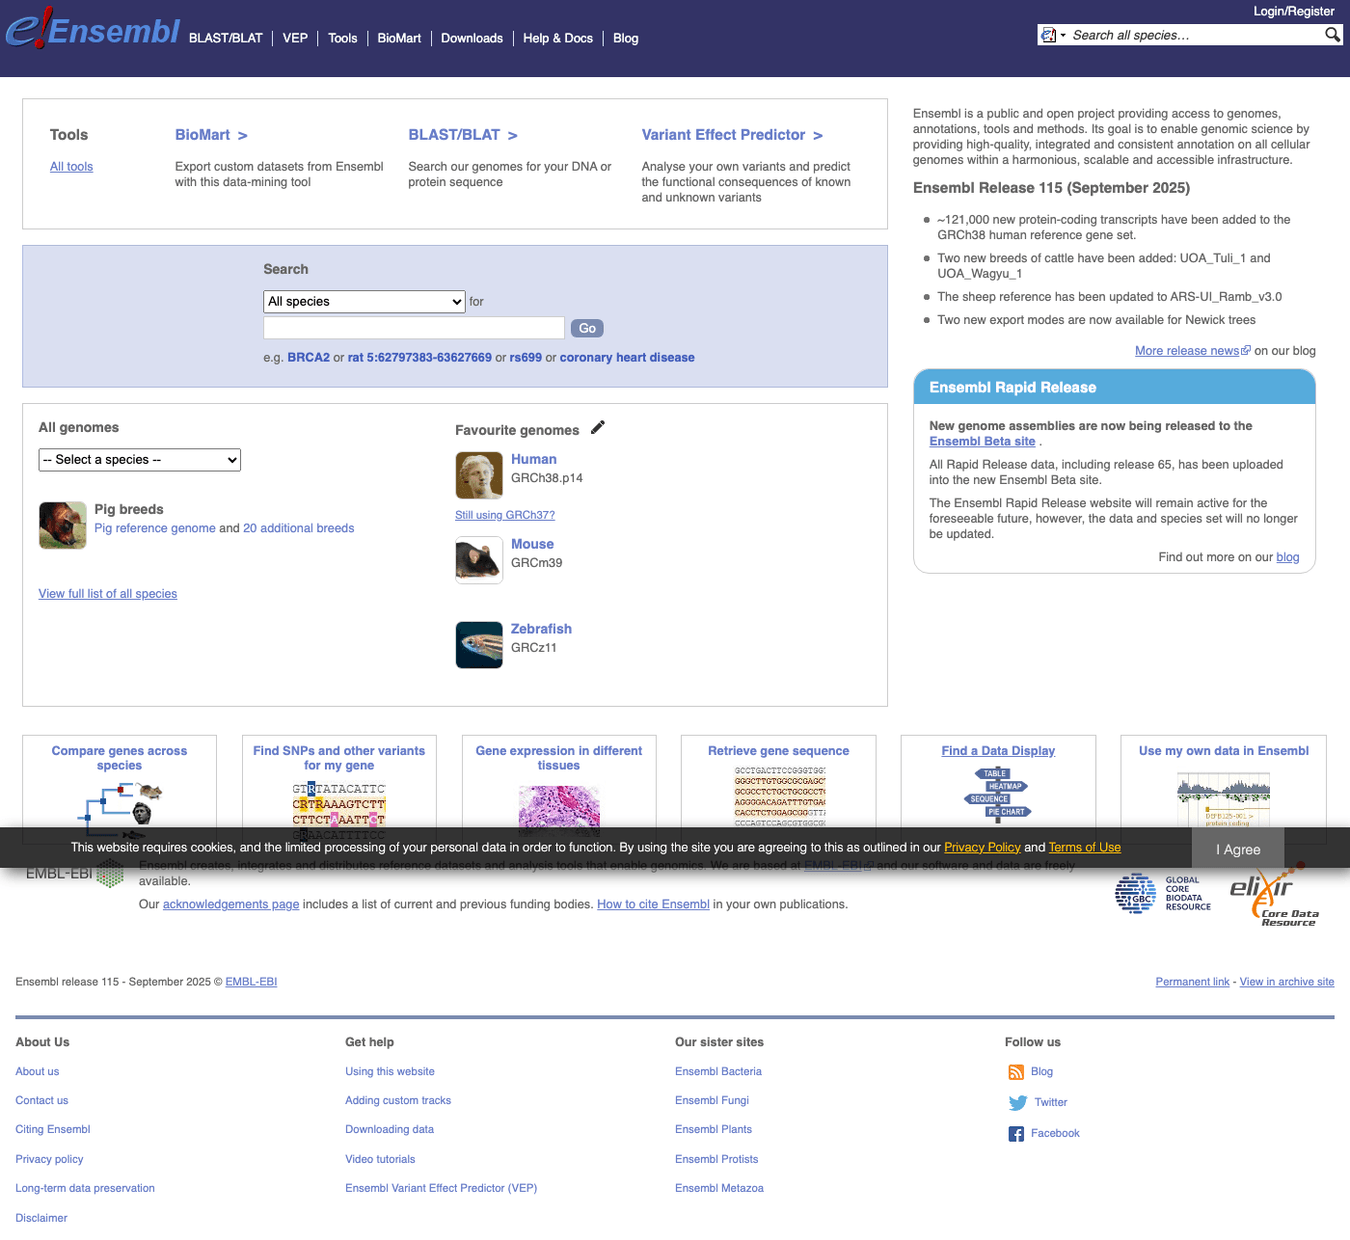Expand the '-- Select a species --' genome dropdown
The height and width of the screenshot is (1240, 1350).
(139, 459)
